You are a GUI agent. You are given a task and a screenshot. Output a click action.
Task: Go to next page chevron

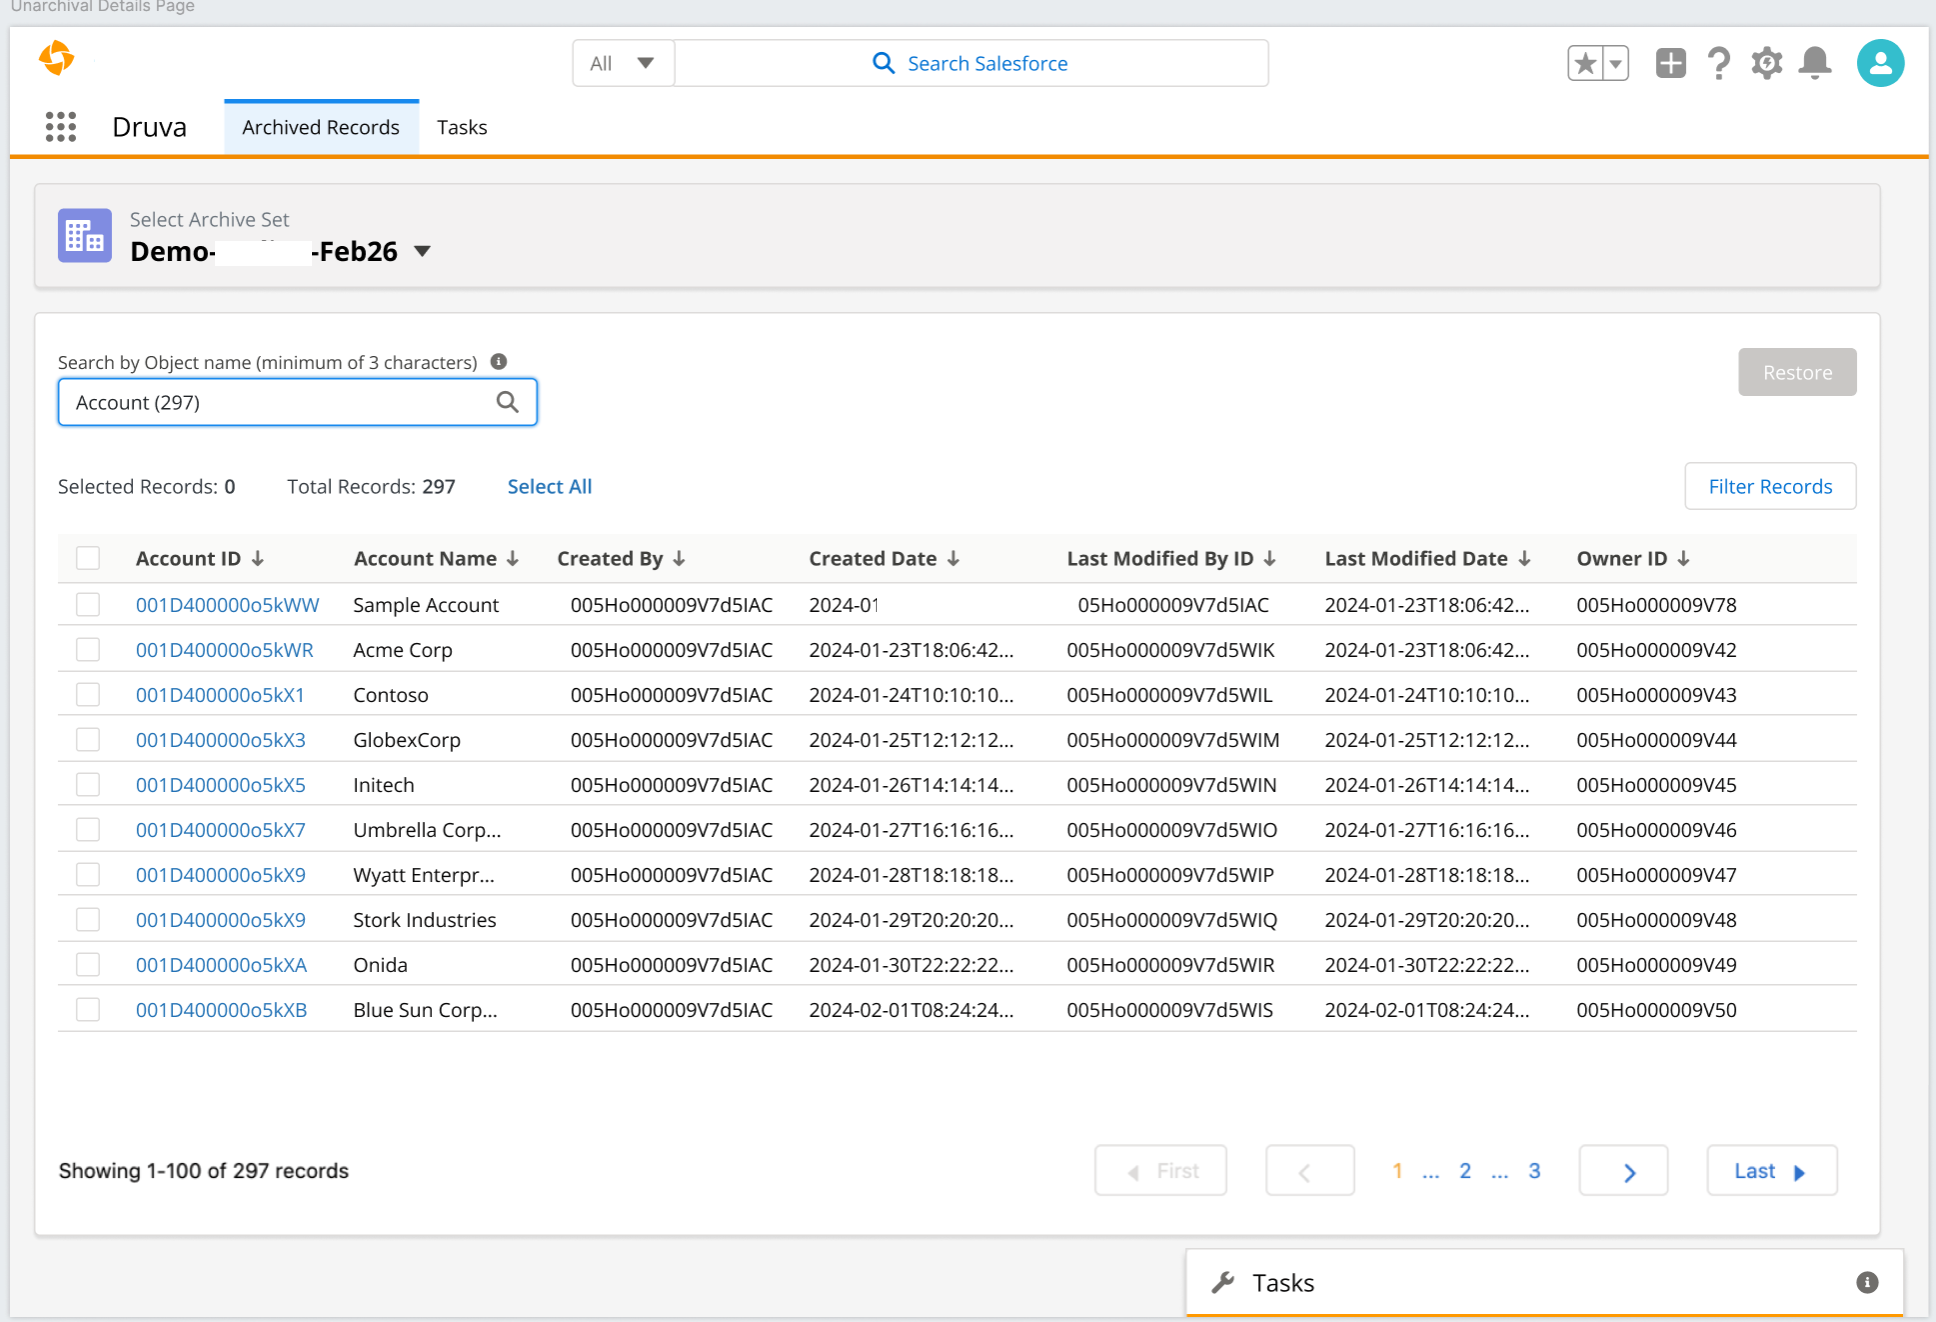[x=1624, y=1171]
